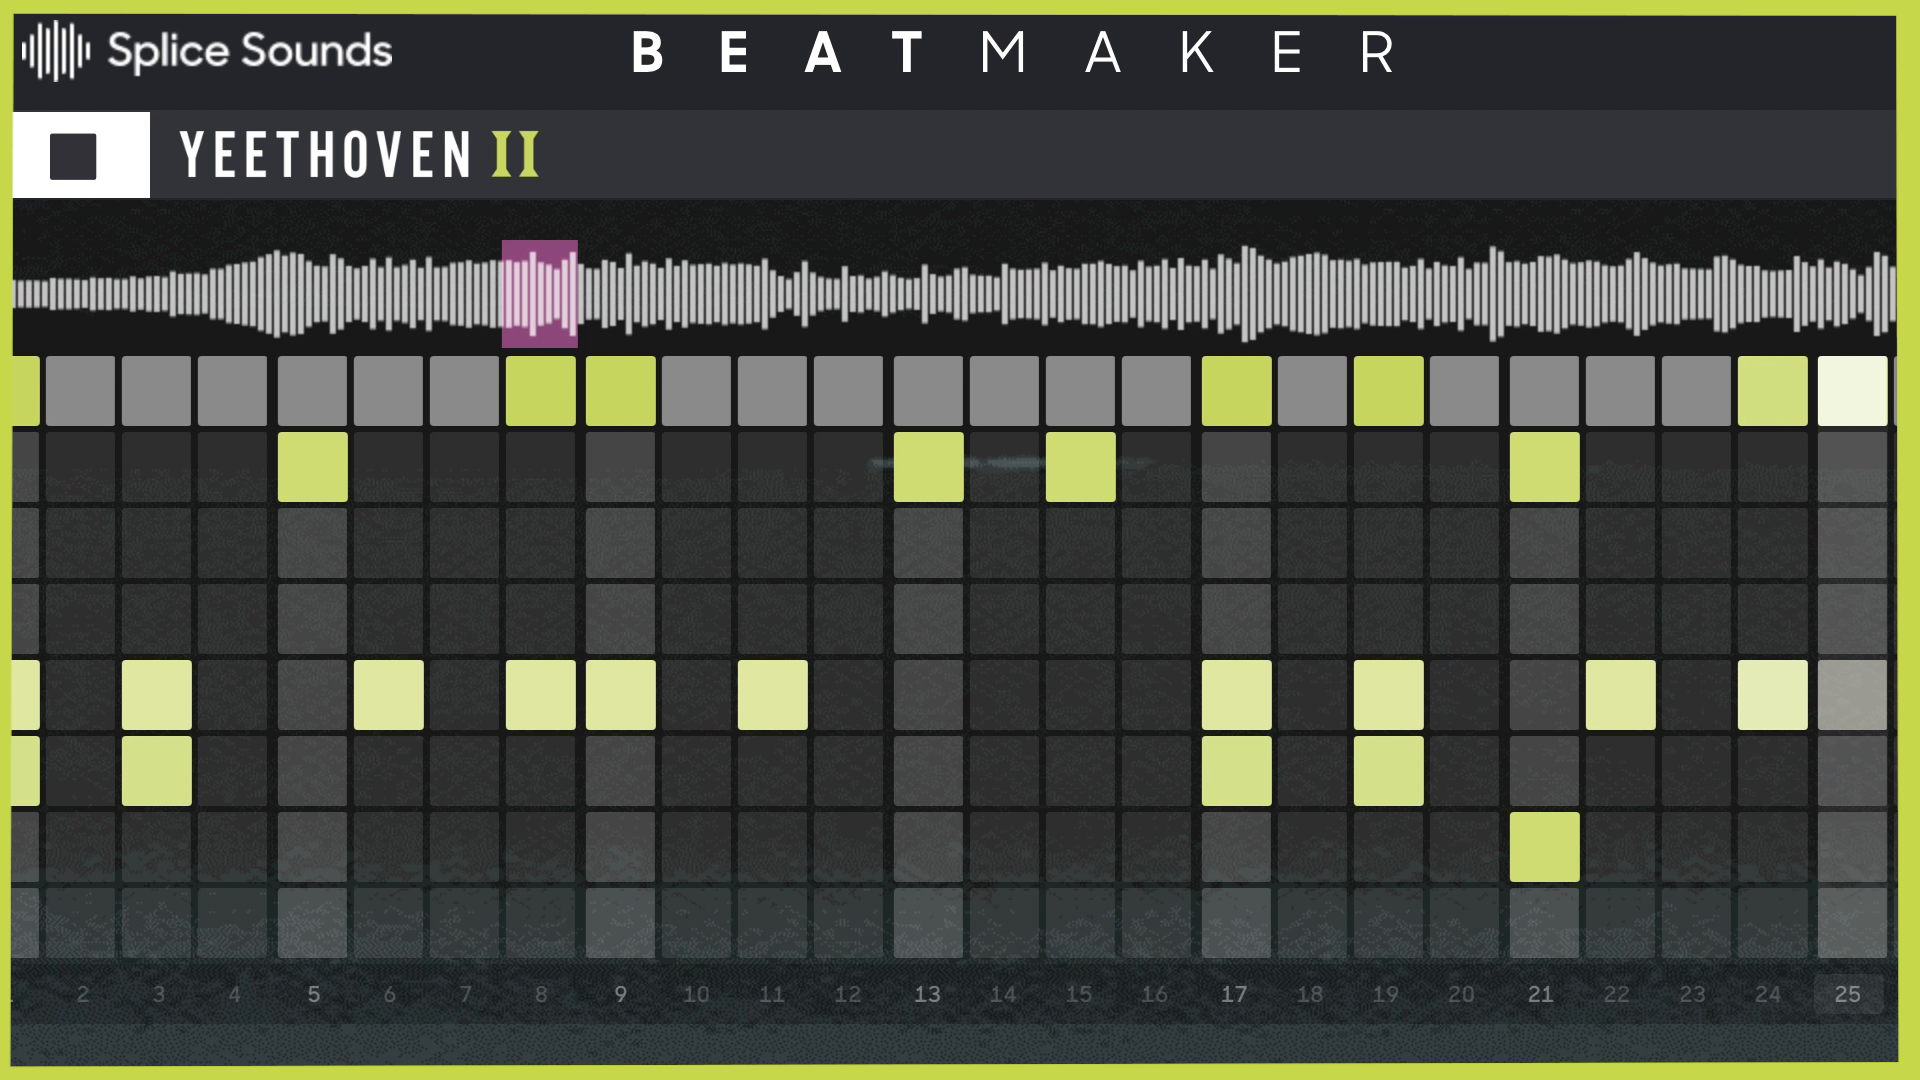Enable the fourth row pad at step 17
Viewport: 1920px width, 1080px height.
click(x=1237, y=619)
